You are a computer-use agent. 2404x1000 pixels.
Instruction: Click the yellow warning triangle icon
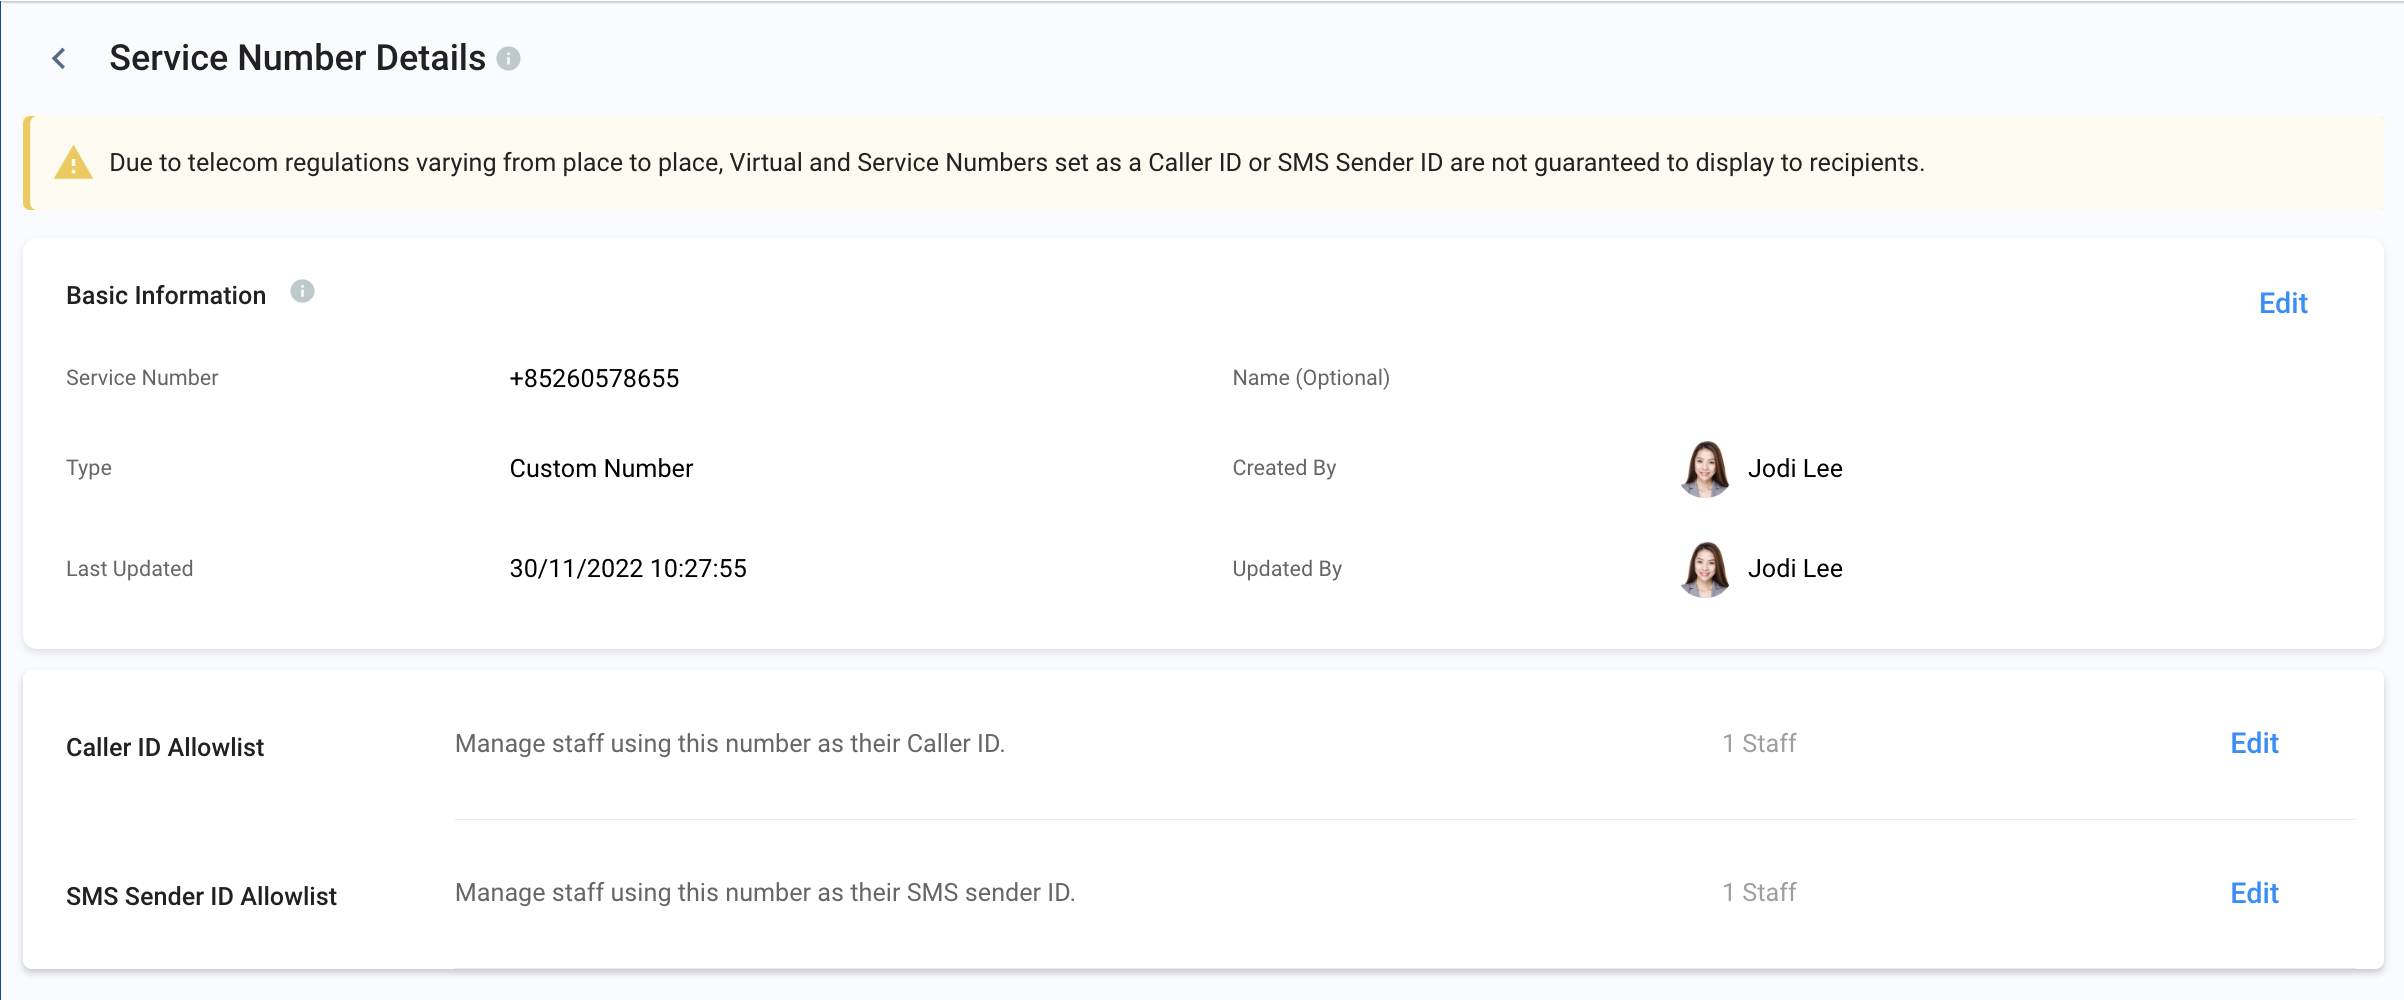click(x=73, y=163)
